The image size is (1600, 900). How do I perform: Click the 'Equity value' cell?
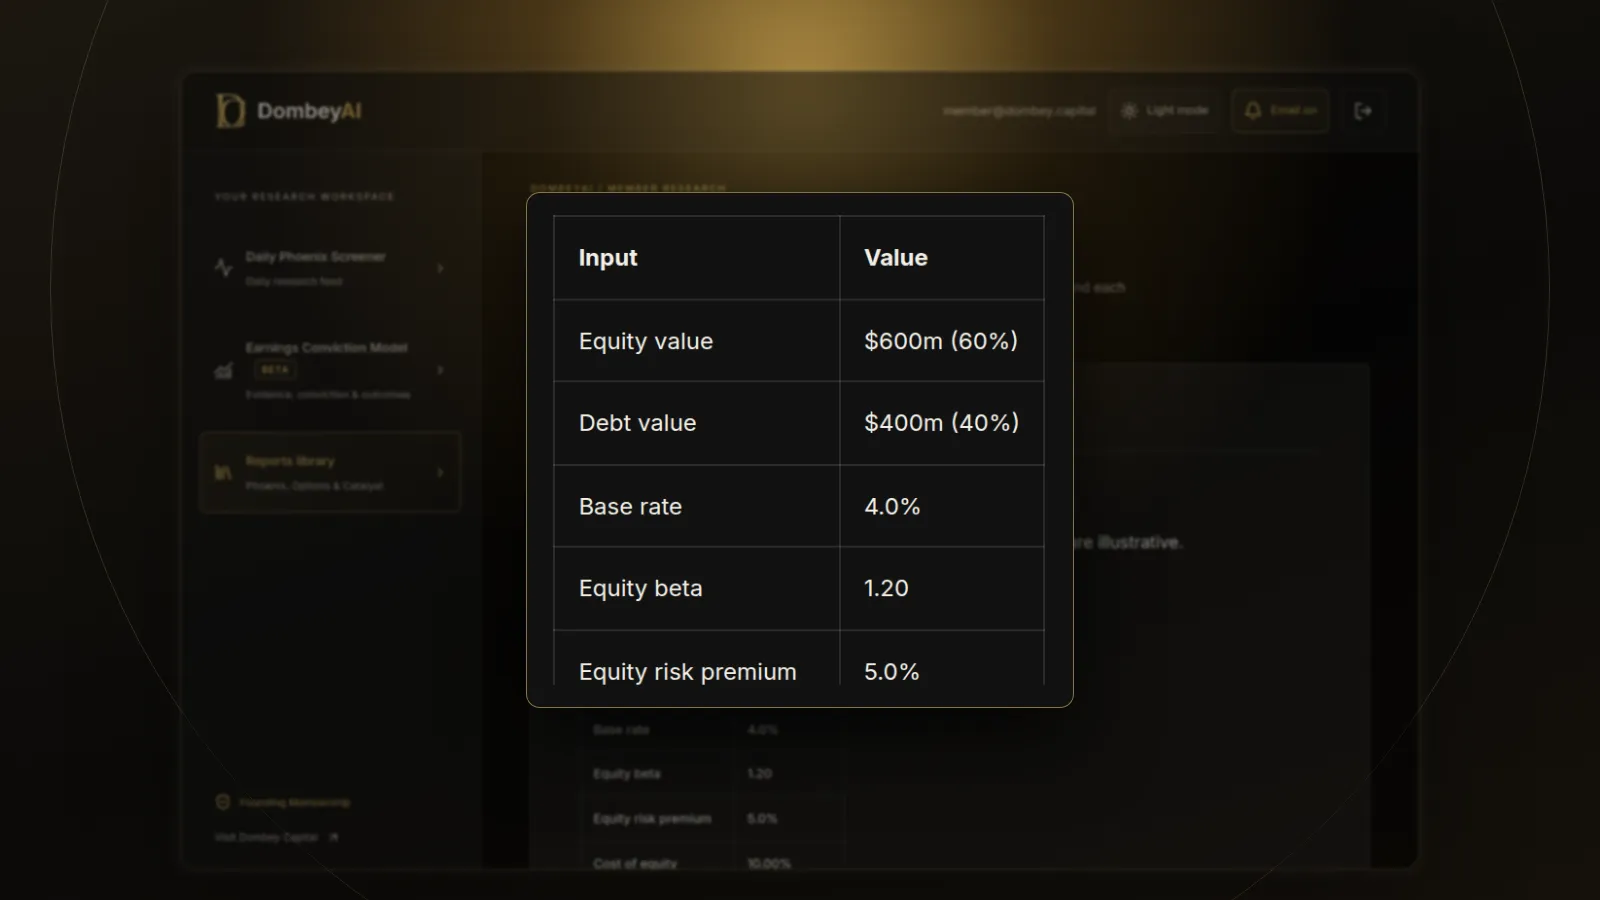pos(697,341)
